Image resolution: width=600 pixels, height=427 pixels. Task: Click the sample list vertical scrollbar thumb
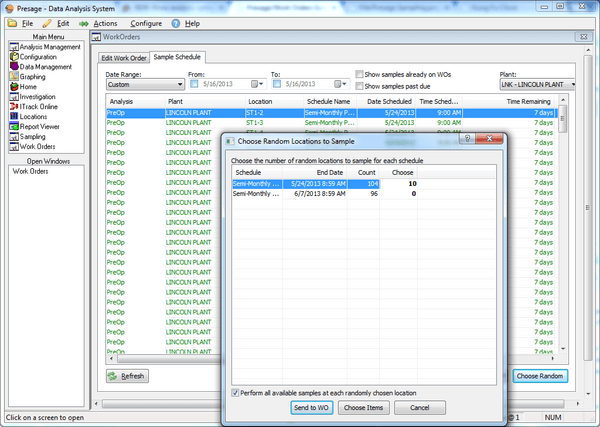(x=562, y=119)
